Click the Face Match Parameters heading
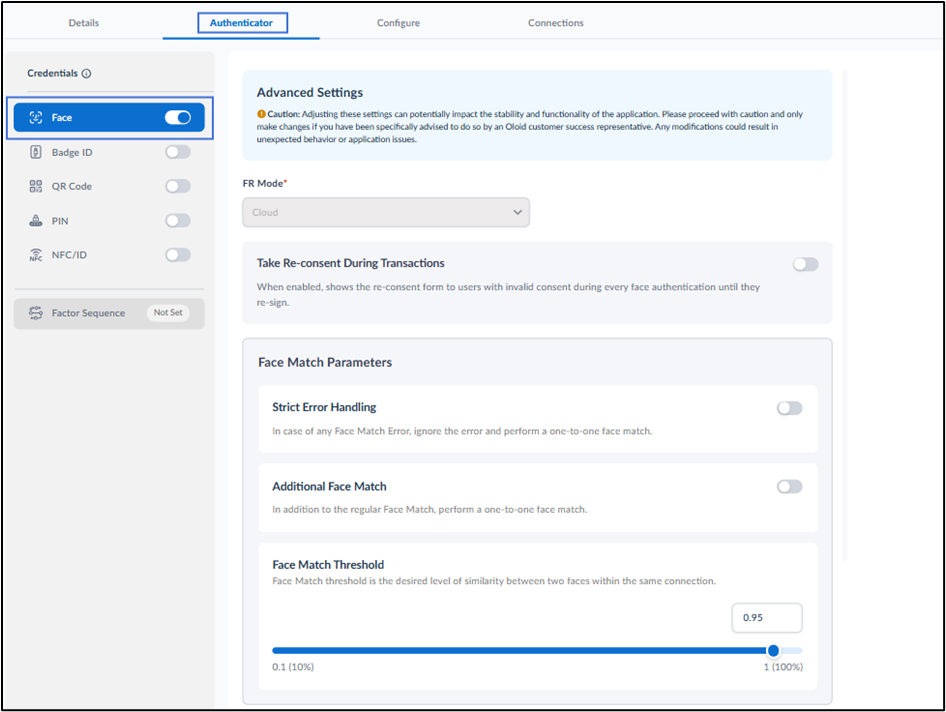The height and width of the screenshot is (712, 946). [x=325, y=363]
